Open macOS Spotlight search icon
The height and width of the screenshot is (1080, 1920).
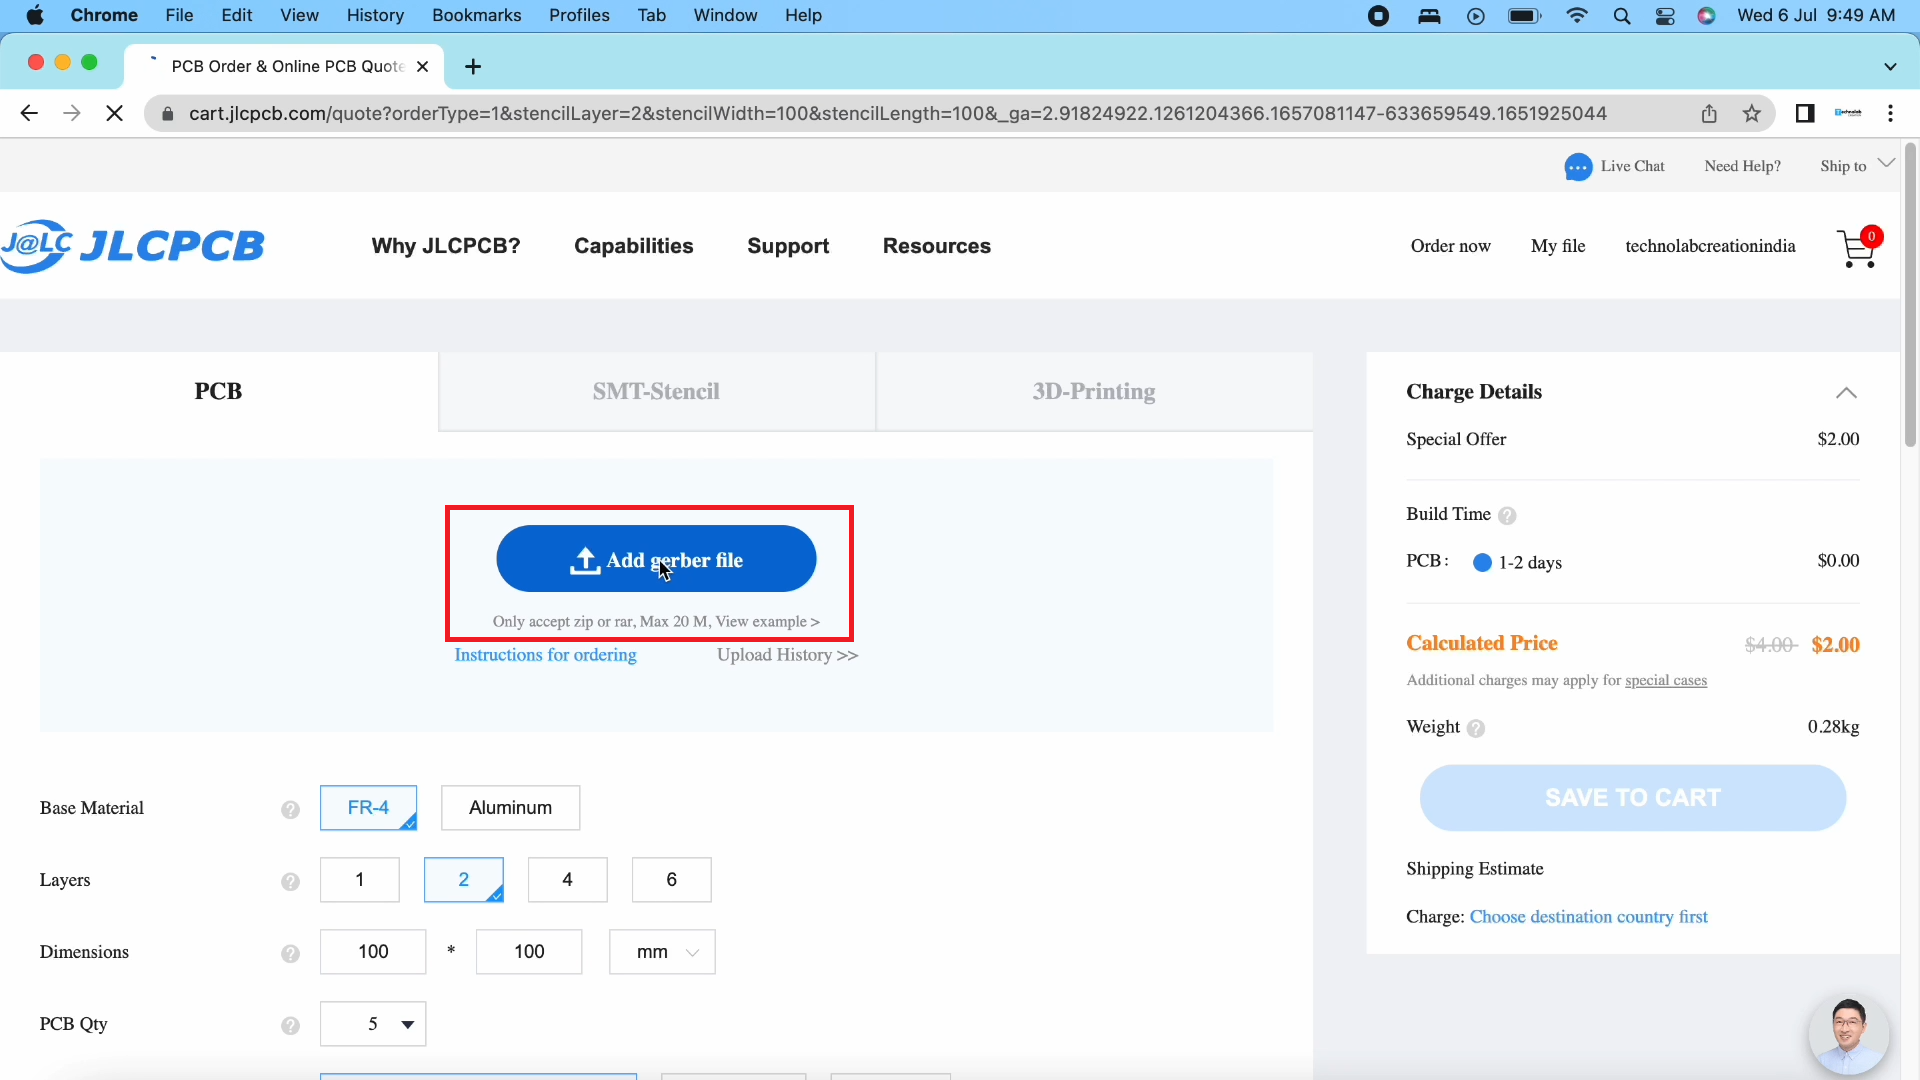[1622, 16]
